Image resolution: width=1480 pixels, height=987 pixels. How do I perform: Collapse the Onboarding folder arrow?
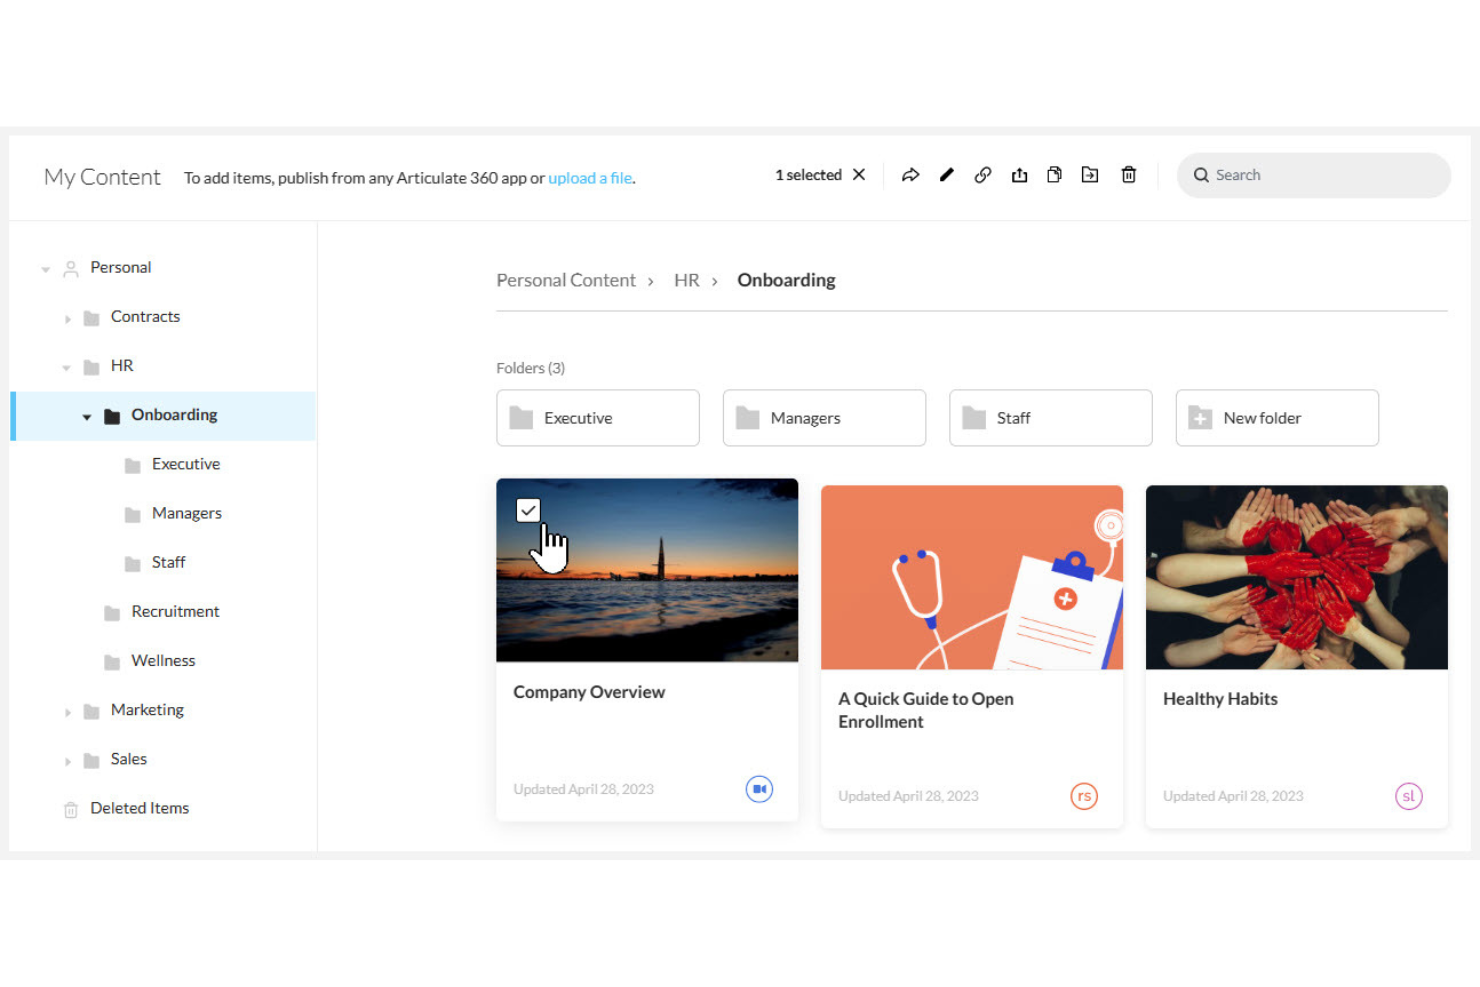pyautogui.click(x=87, y=417)
